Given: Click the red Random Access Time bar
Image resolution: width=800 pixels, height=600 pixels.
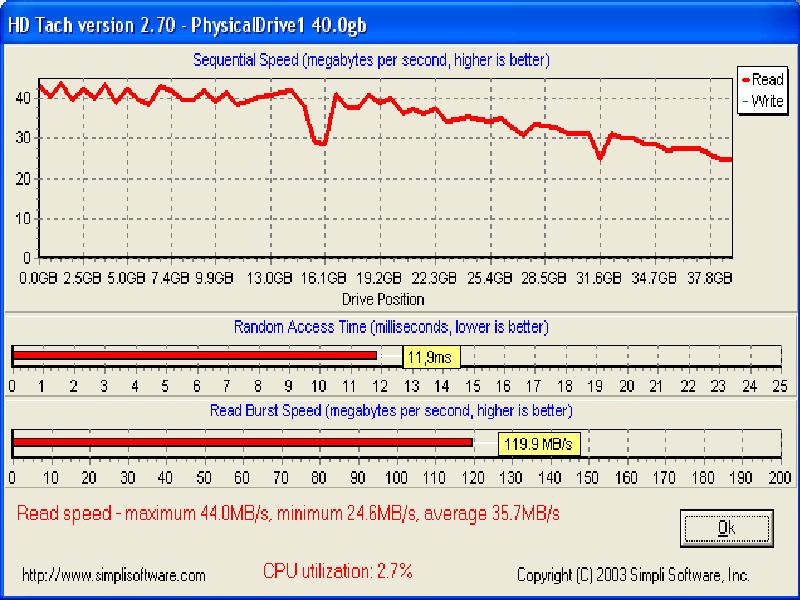Looking at the screenshot, I should click(x=194, y=355).
